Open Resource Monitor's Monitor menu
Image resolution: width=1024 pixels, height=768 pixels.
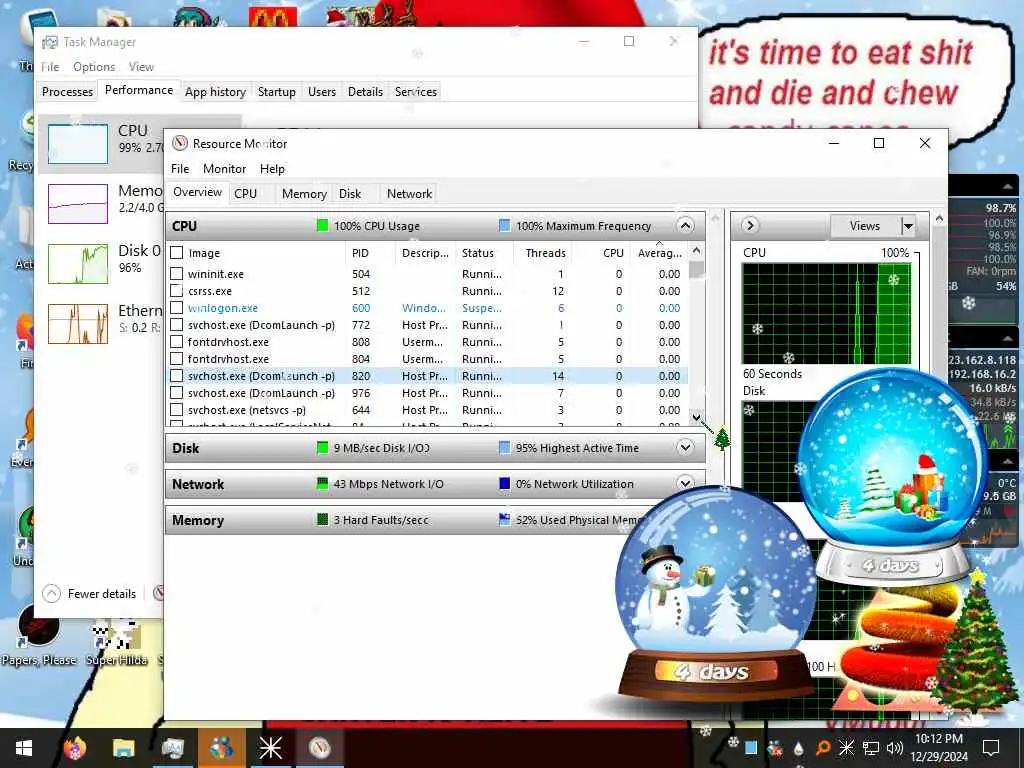click(224, 168)
